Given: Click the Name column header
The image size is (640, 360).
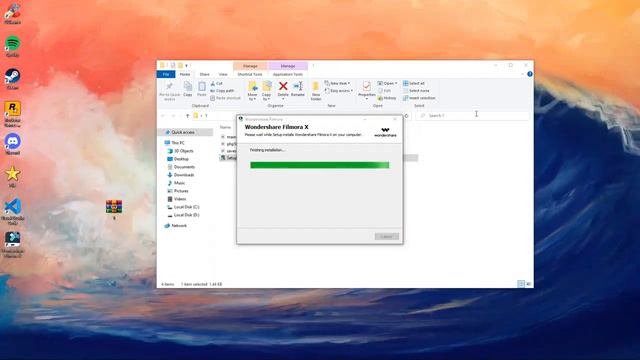Looking at the screenshot, I should (x=226, y=127).
